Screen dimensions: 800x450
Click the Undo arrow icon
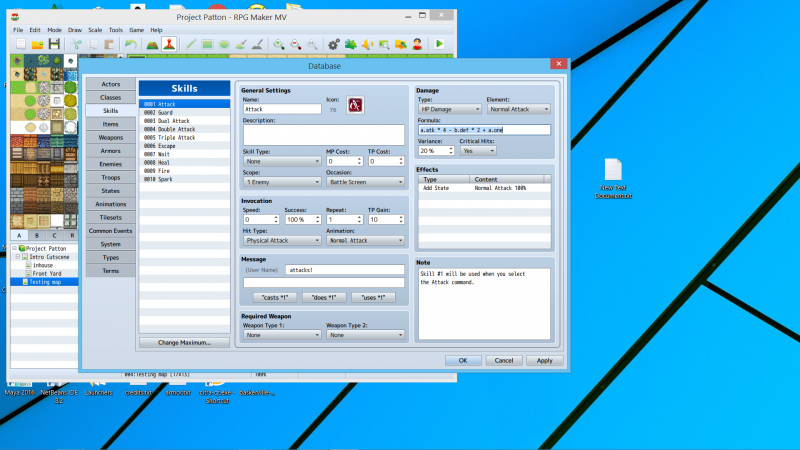(x=131, y=44)
